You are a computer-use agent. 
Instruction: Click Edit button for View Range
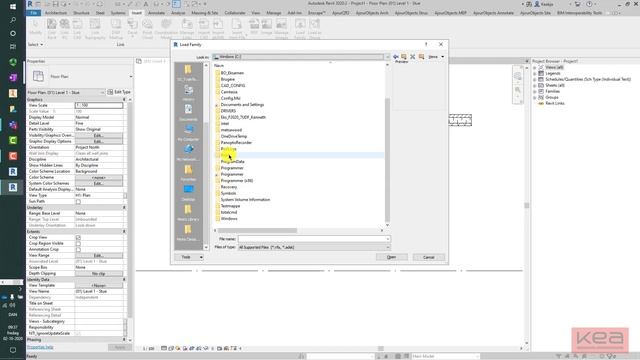tap(98, 256)
